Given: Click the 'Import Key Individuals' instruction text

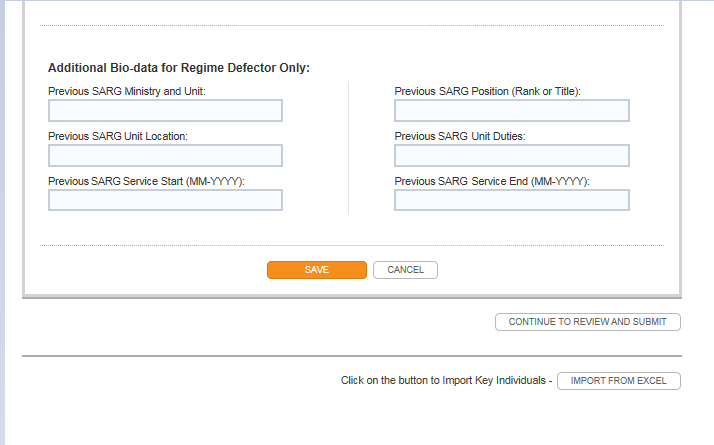Looking at the screenshot, I should [446, 381].
